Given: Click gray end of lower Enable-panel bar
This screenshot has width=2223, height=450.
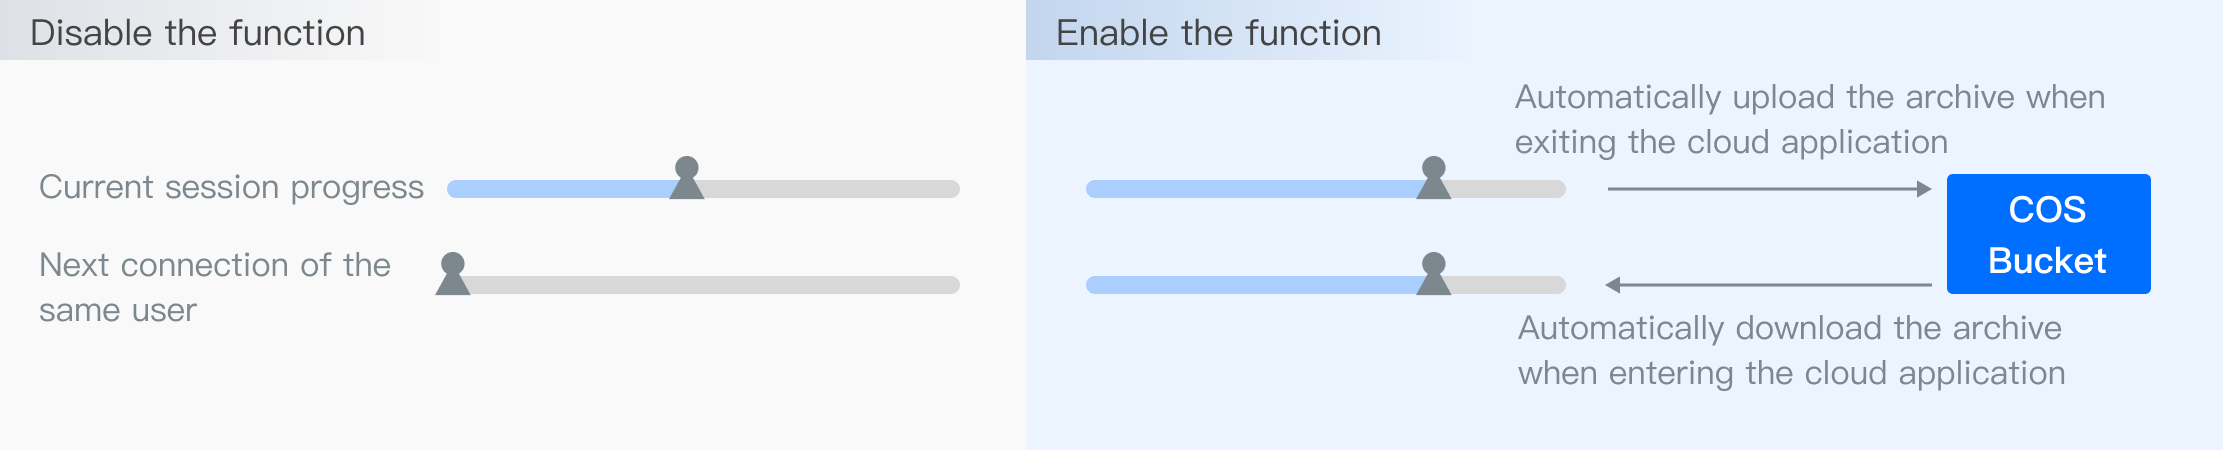Looking at the screenshot, I should click(1510, 285).
